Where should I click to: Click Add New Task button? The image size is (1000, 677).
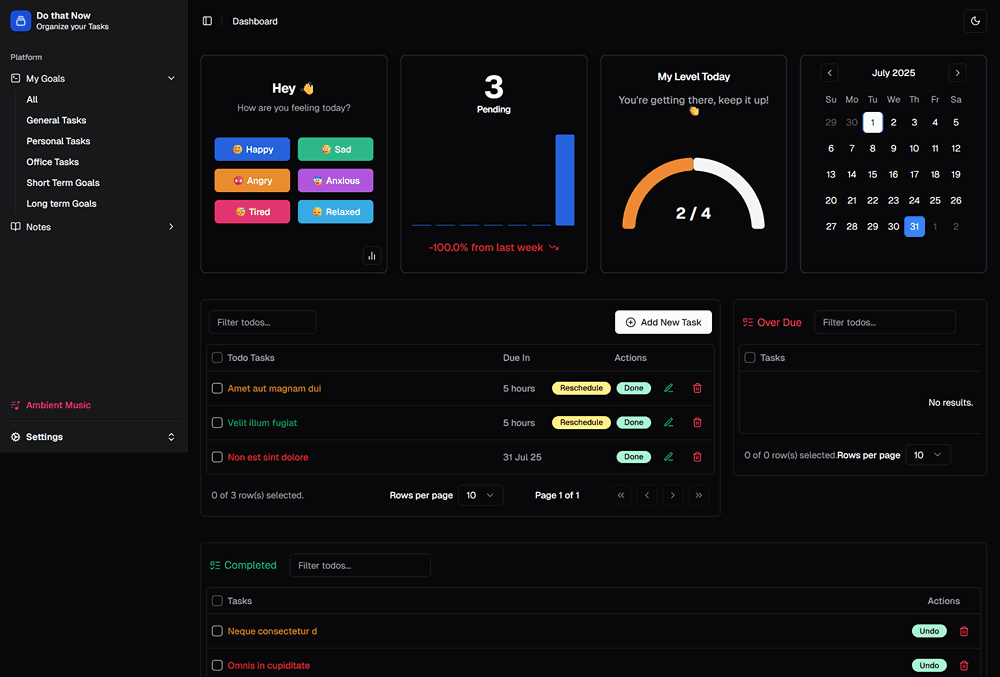click(x=663, y=322)
